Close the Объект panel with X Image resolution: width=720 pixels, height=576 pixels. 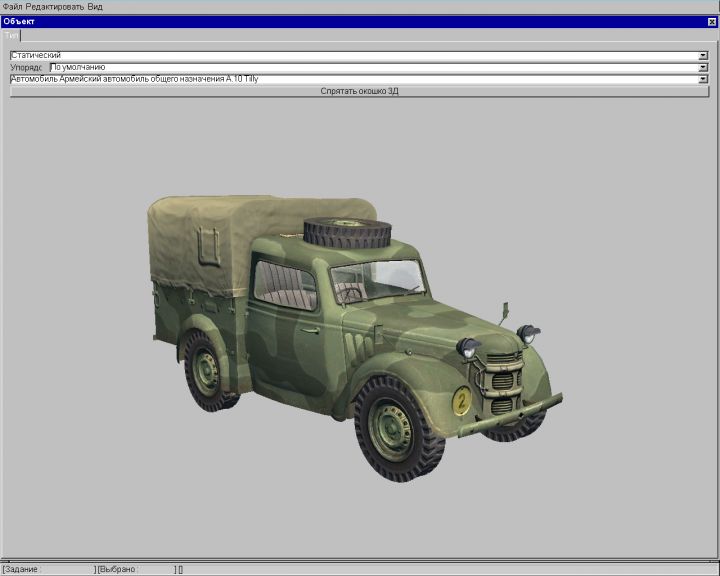711,21
